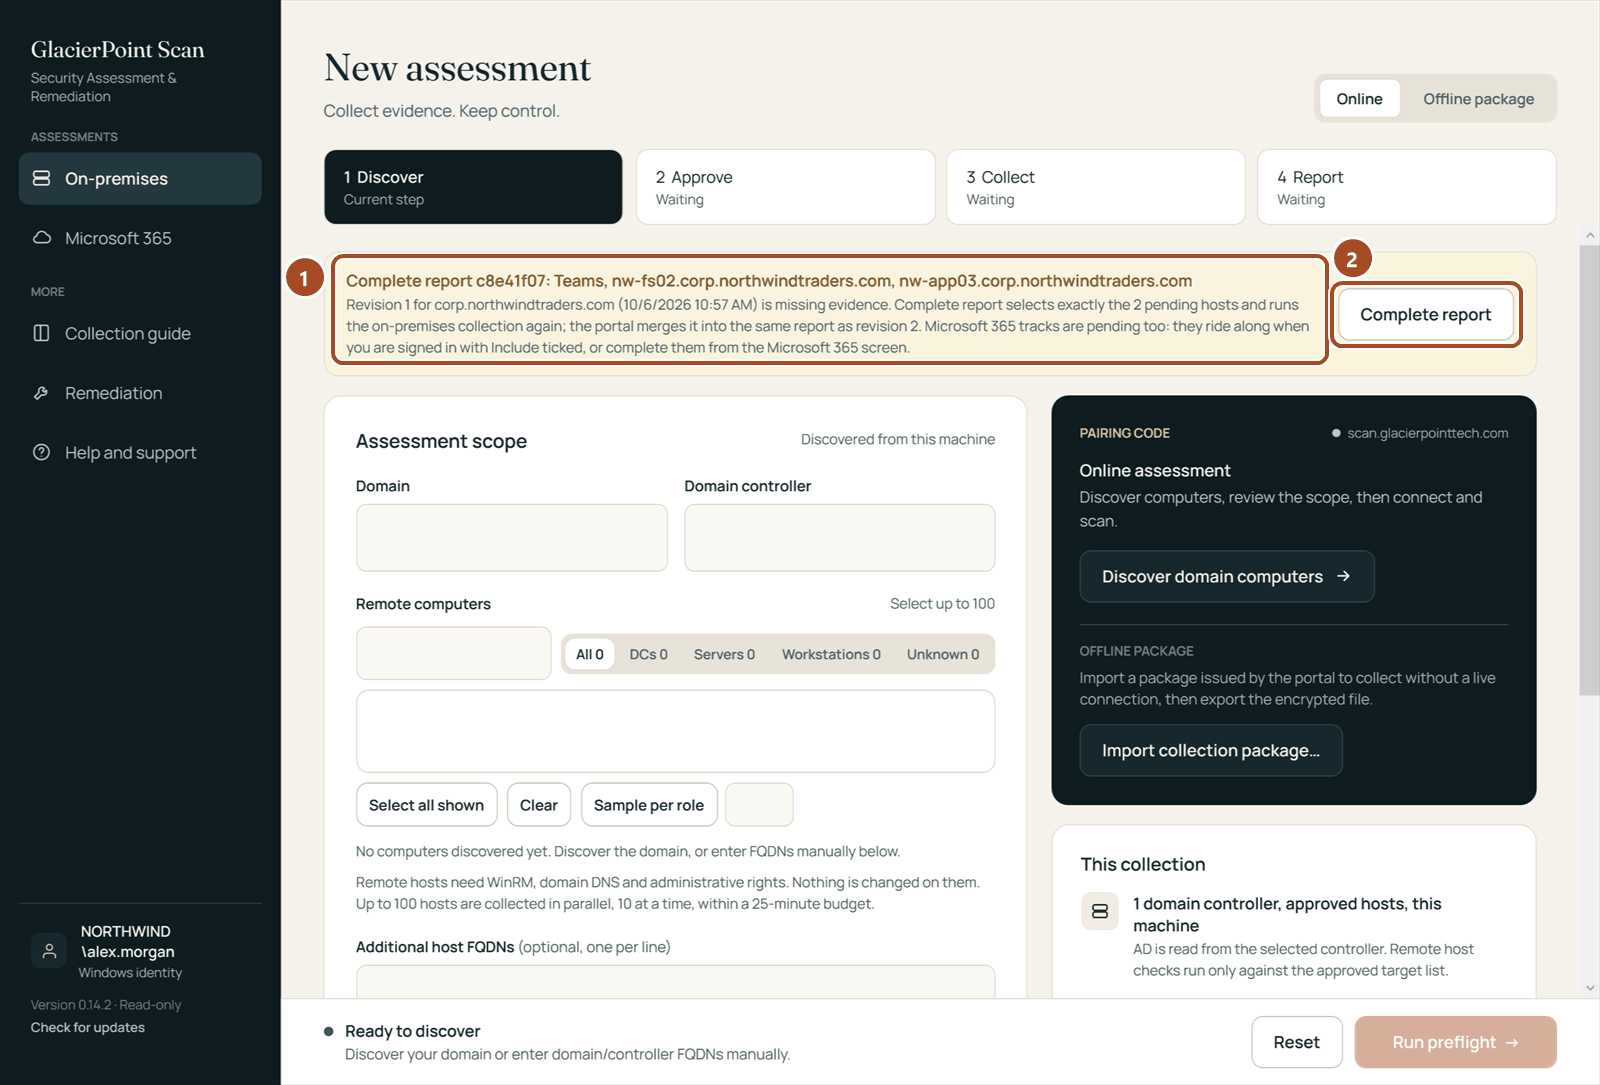Click the Remote computers search field
This screenshot has height=1085, width=1600.
pyautogui.click(x=453, y=653)
